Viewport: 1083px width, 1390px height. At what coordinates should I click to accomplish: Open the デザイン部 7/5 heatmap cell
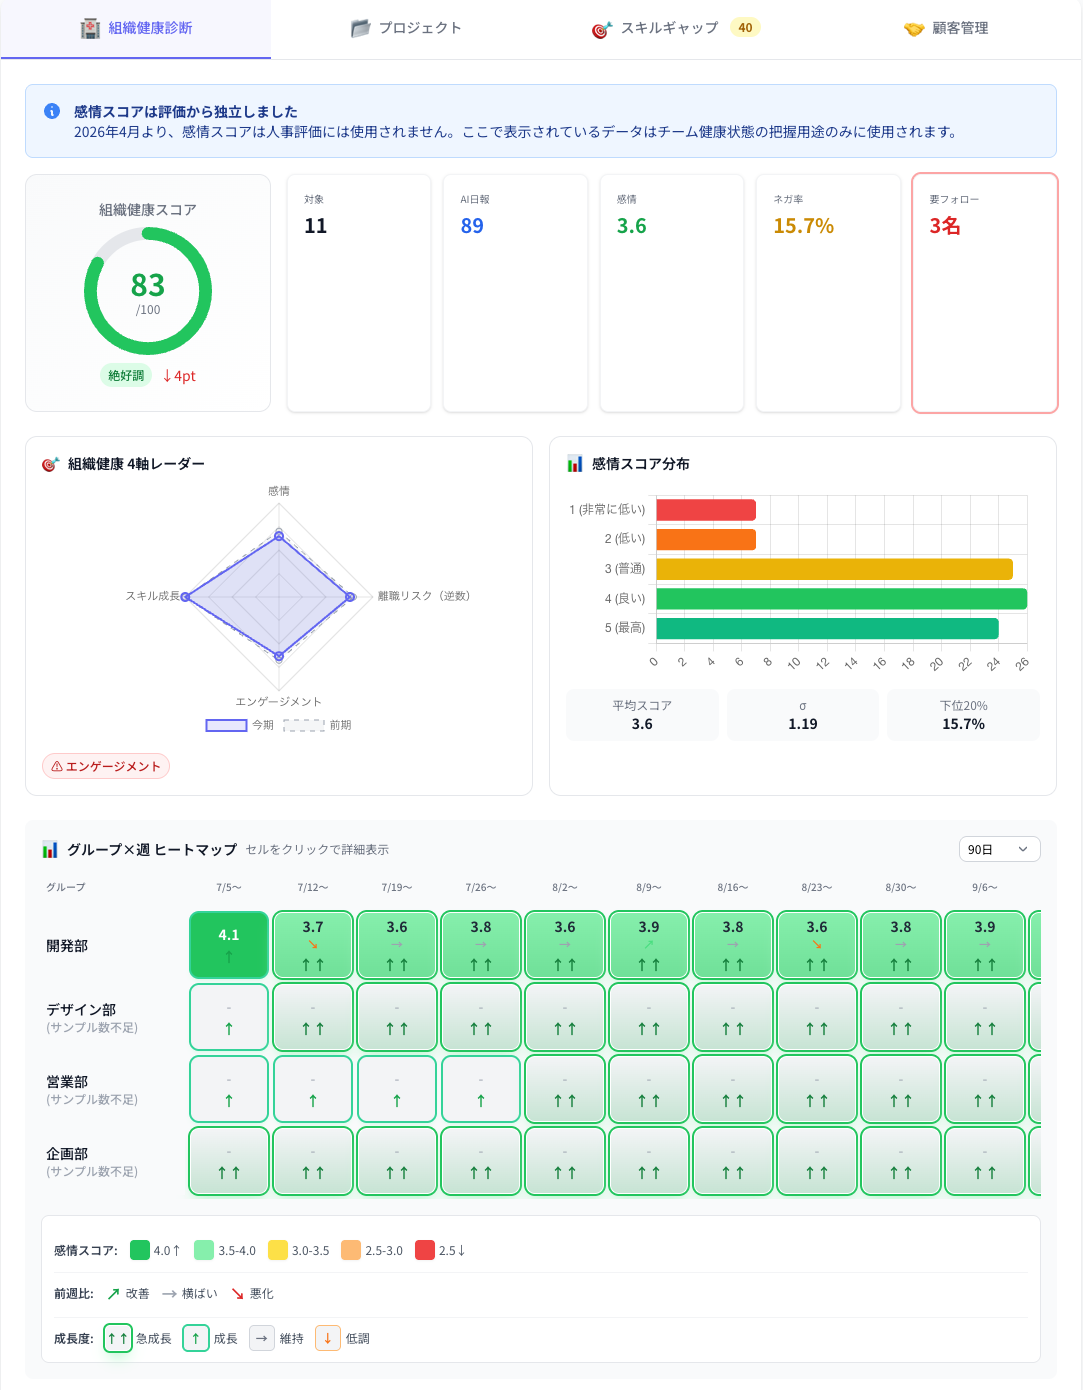pyautogui.click(x=229, y=1017)
